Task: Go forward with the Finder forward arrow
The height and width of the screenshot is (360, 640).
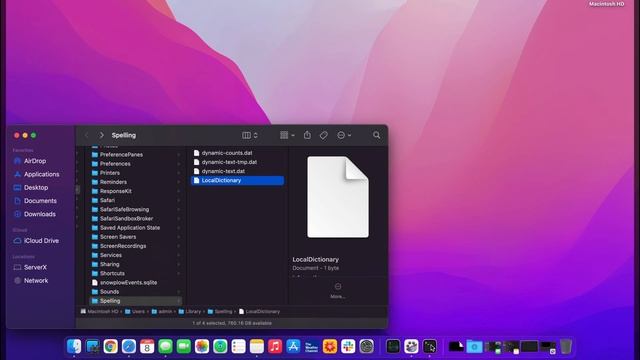Action: point(102,135)
